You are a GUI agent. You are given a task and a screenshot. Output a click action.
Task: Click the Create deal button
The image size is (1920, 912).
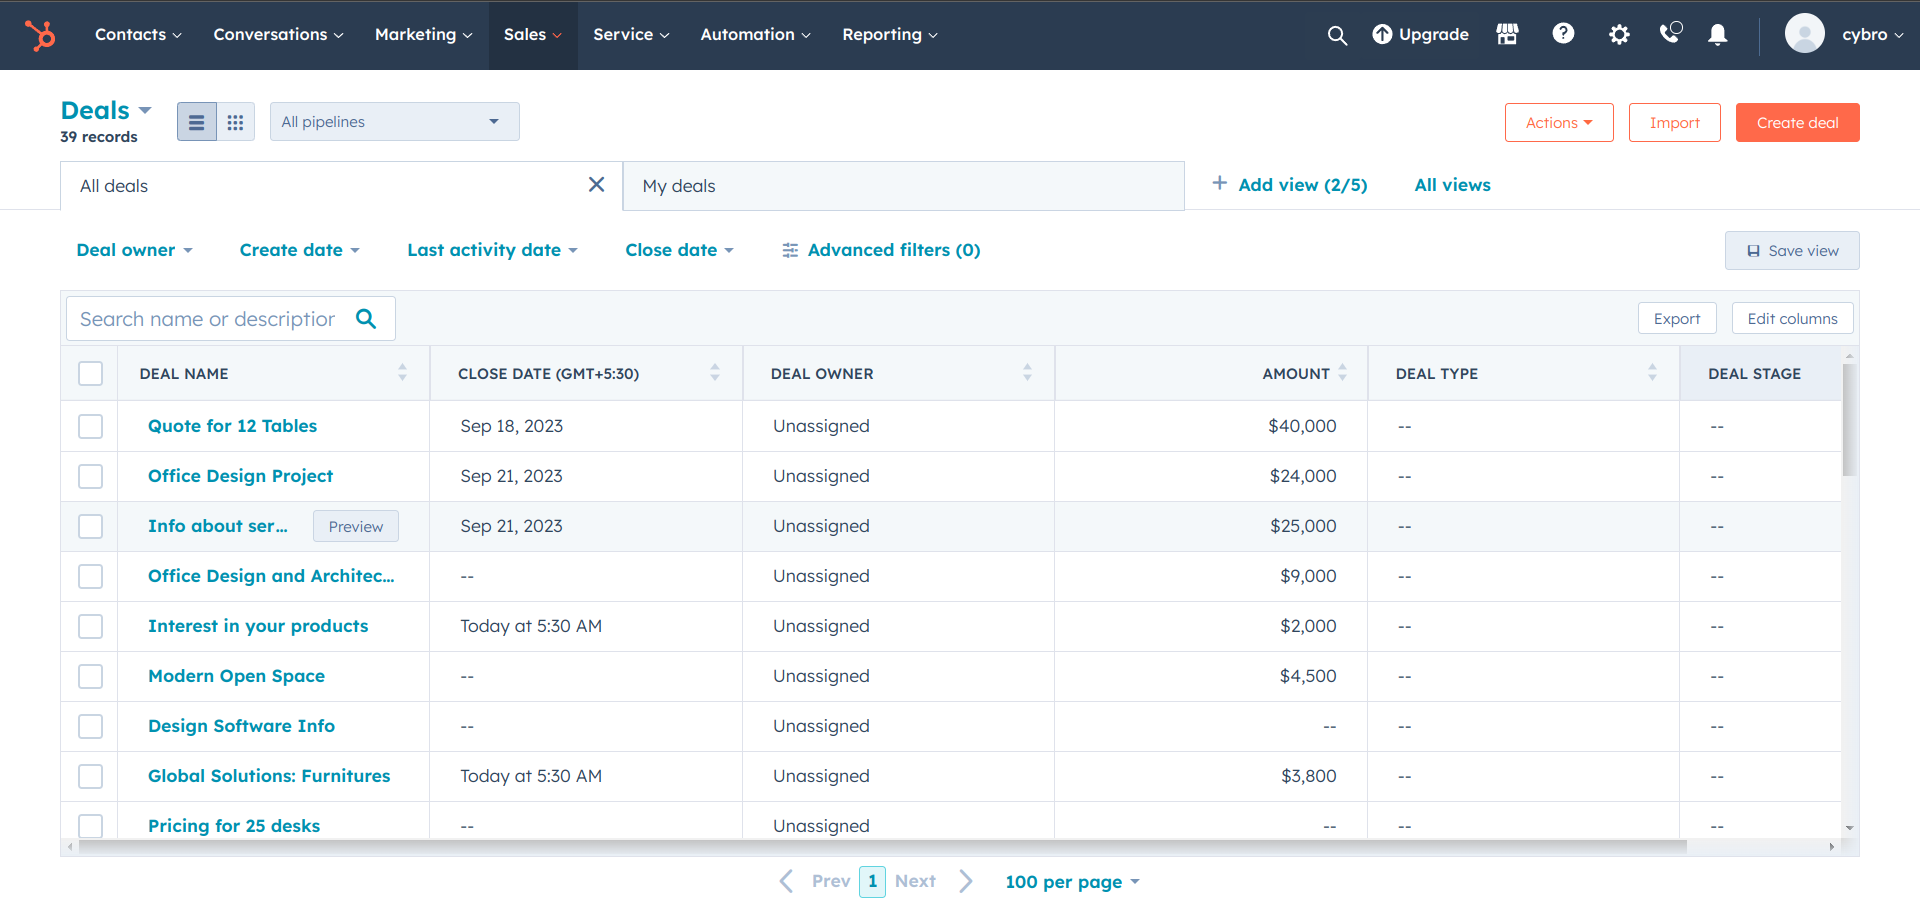[1797, 123]
